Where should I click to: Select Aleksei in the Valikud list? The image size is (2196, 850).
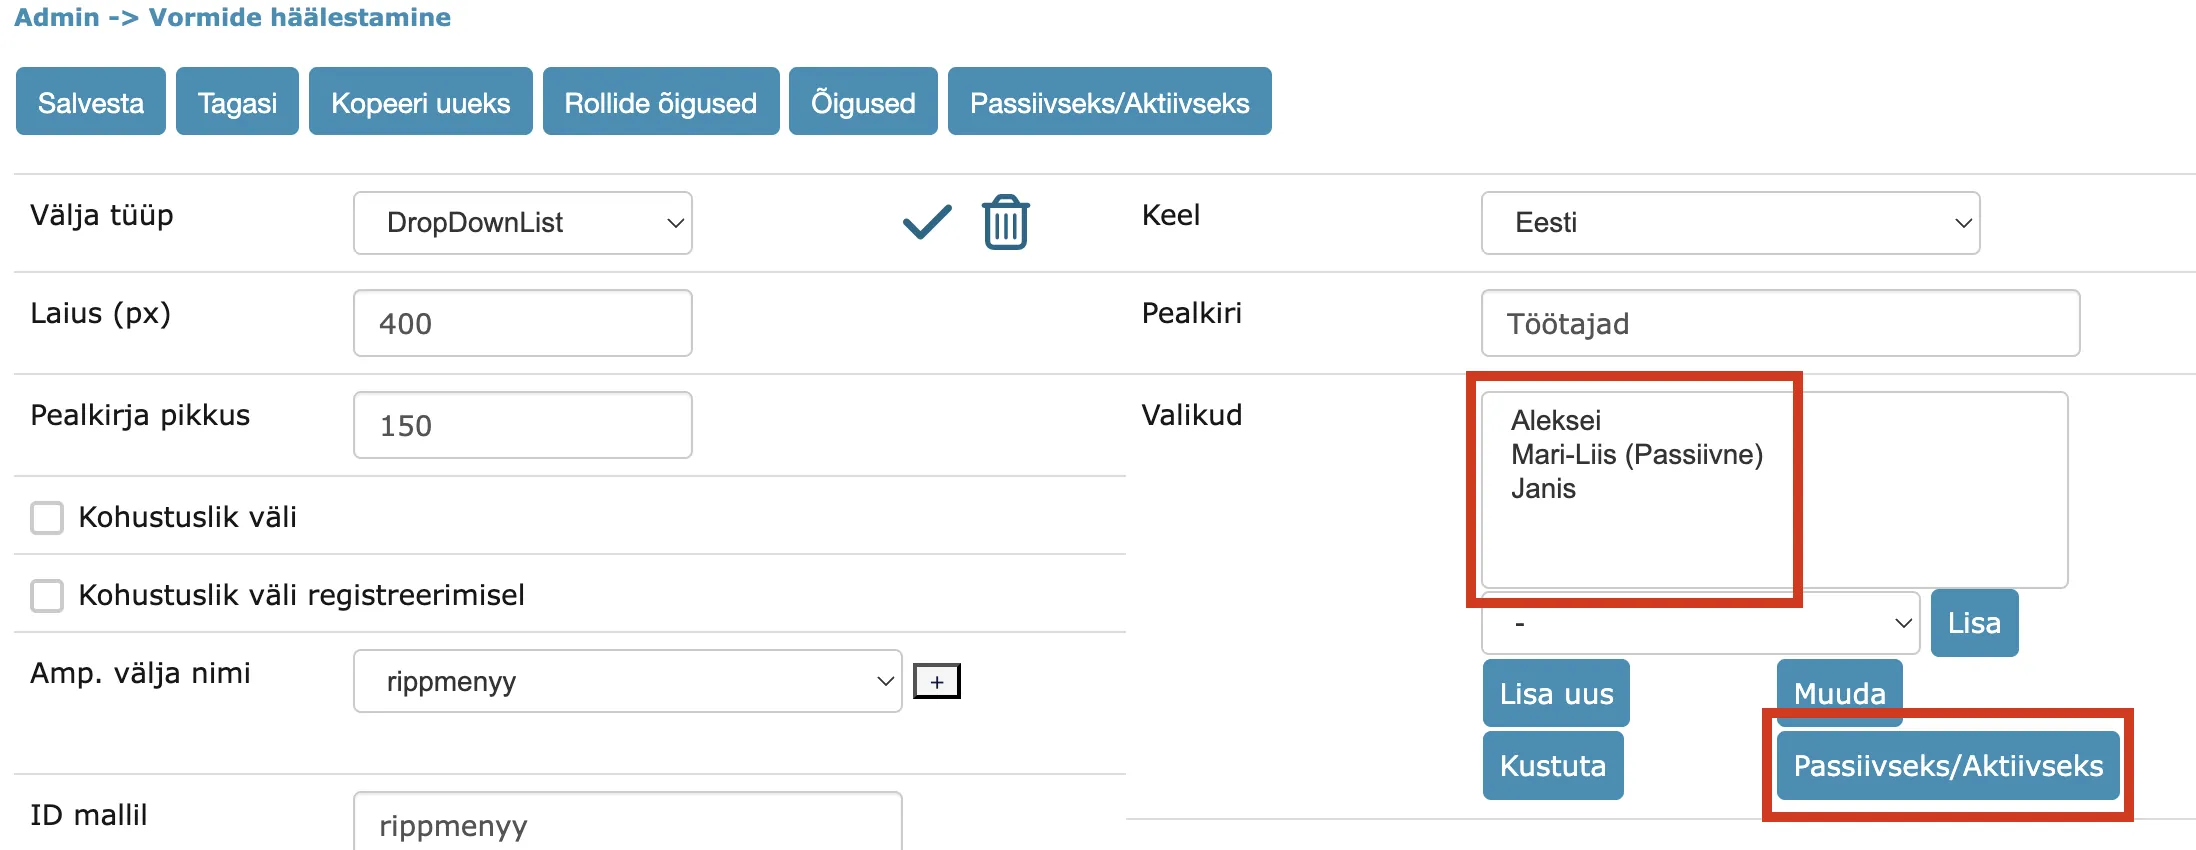[1556, 421]
